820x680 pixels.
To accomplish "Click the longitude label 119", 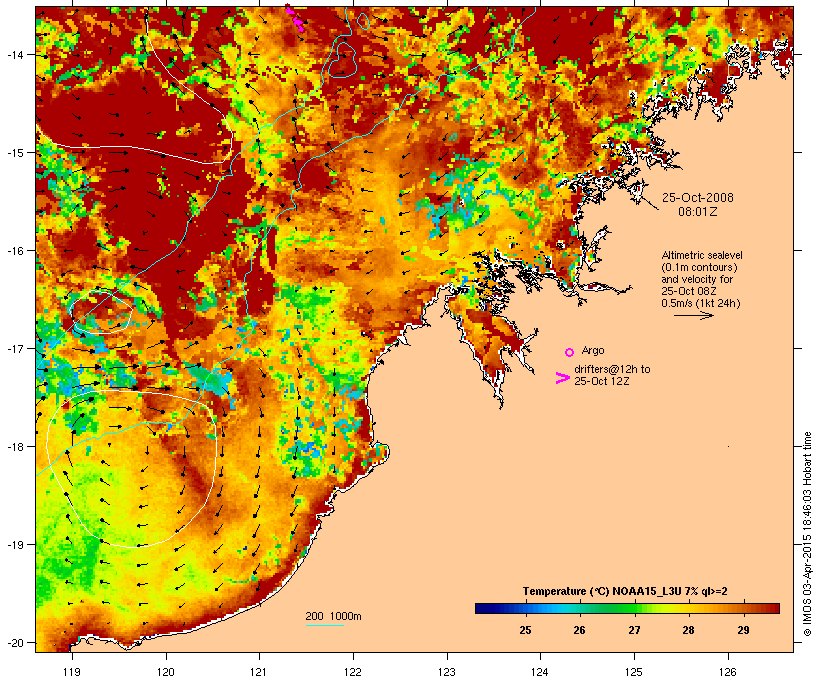I will (x=72, y=672).
